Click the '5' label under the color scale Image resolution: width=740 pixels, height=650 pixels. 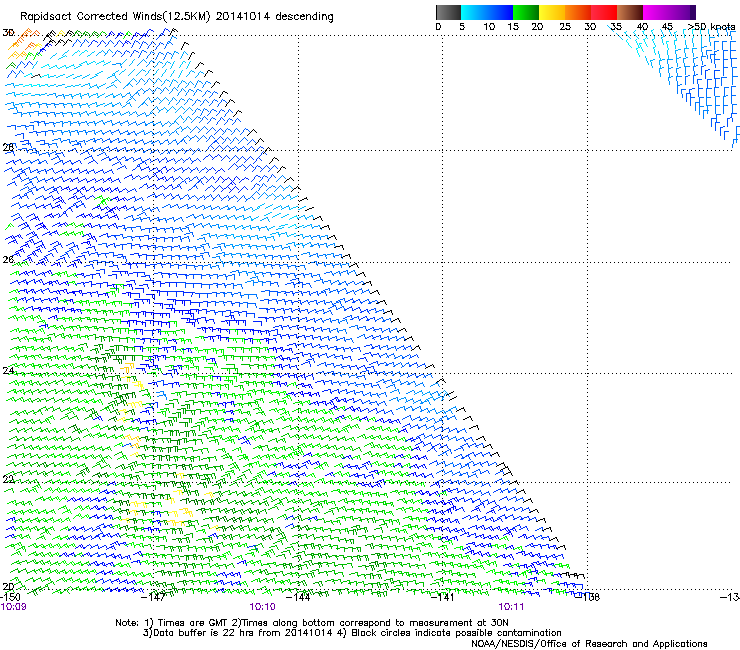pos(462,27)
